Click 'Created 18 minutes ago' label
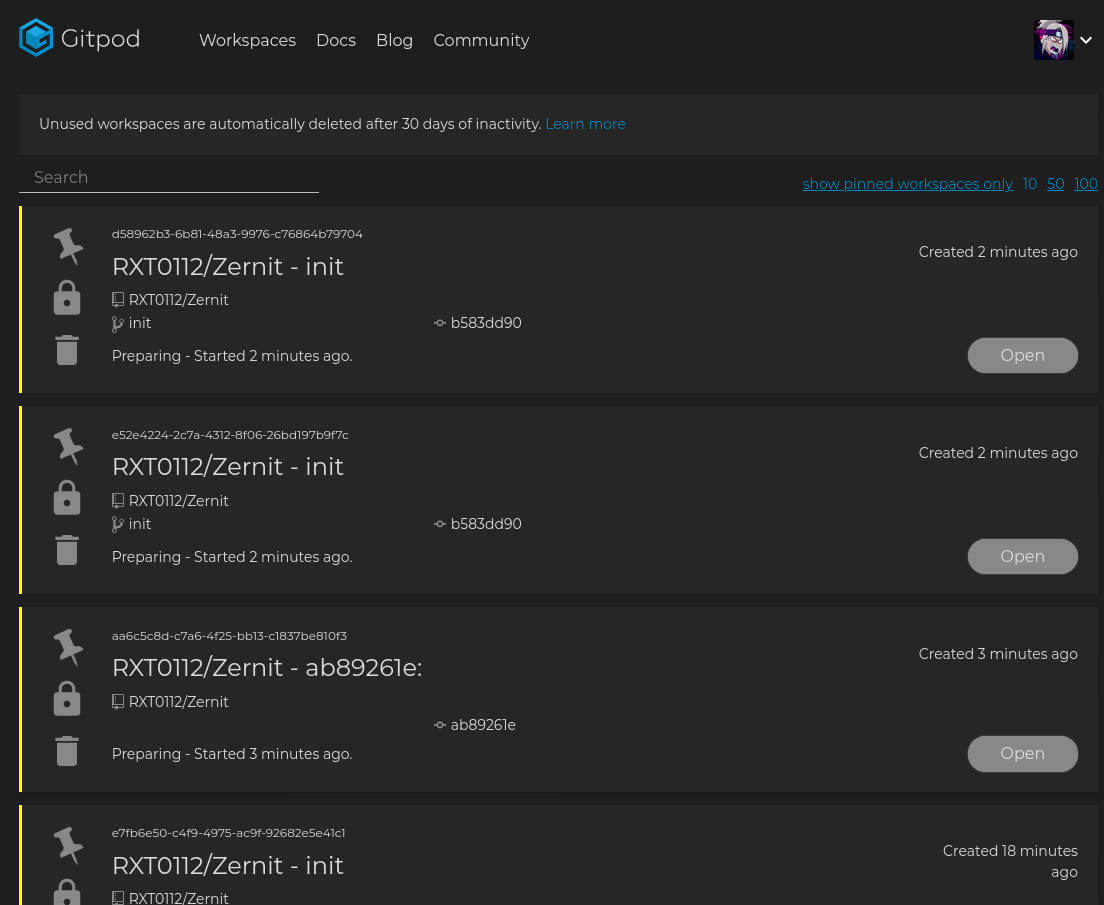Viewport: 1104px width, 905px height. coord(1010,861)
